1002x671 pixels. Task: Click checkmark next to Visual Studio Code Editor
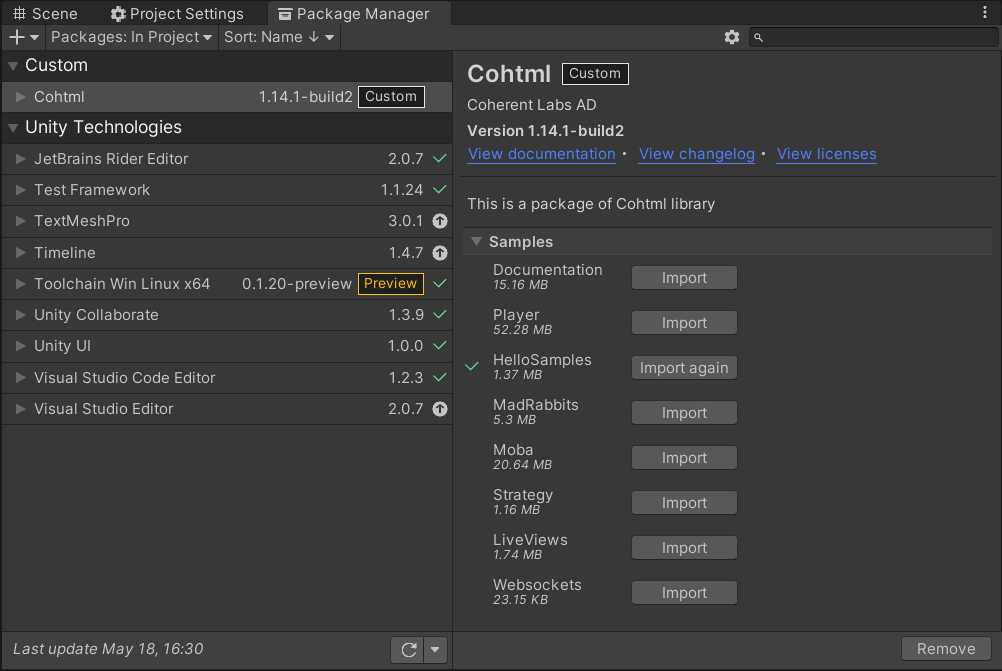pyautogui.click(x=440, y=378)
